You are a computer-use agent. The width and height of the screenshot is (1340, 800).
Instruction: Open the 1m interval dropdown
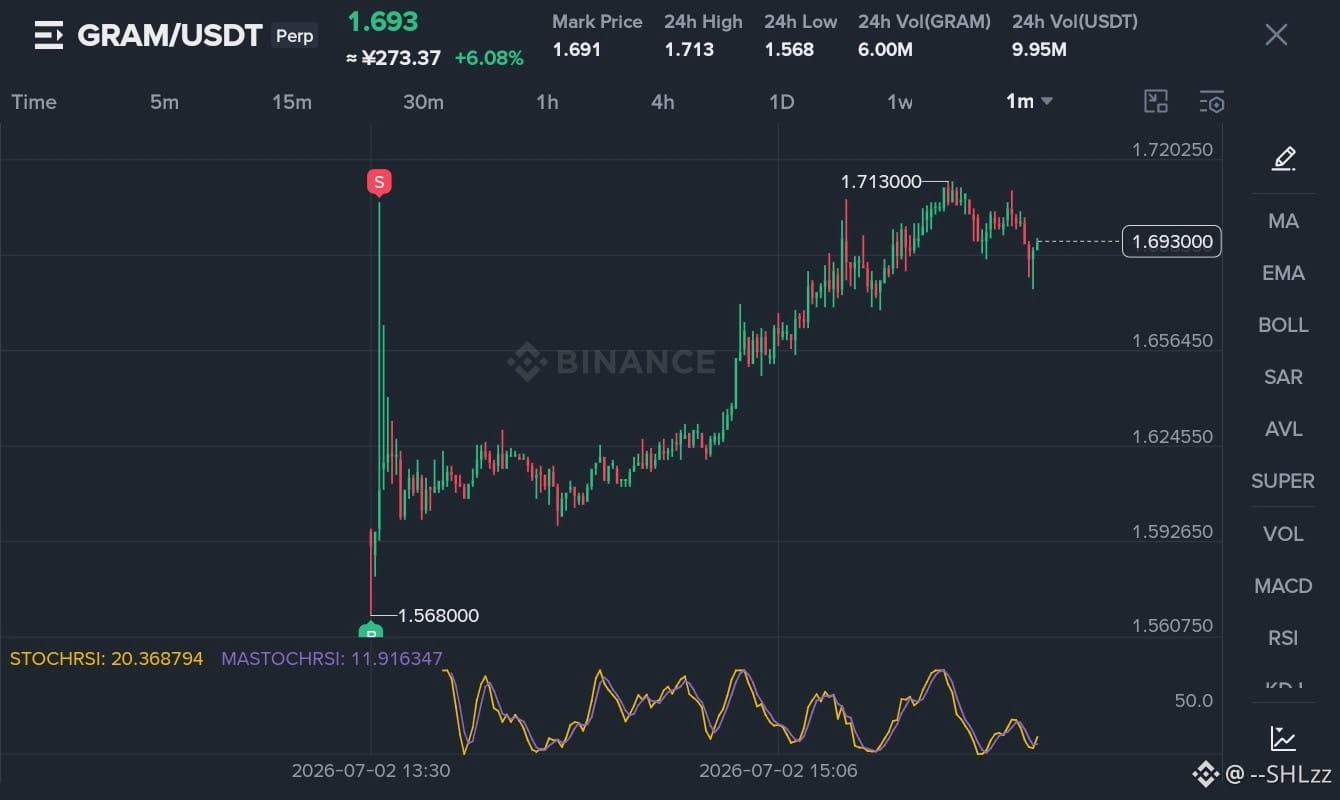click(x=1029, y=101)
